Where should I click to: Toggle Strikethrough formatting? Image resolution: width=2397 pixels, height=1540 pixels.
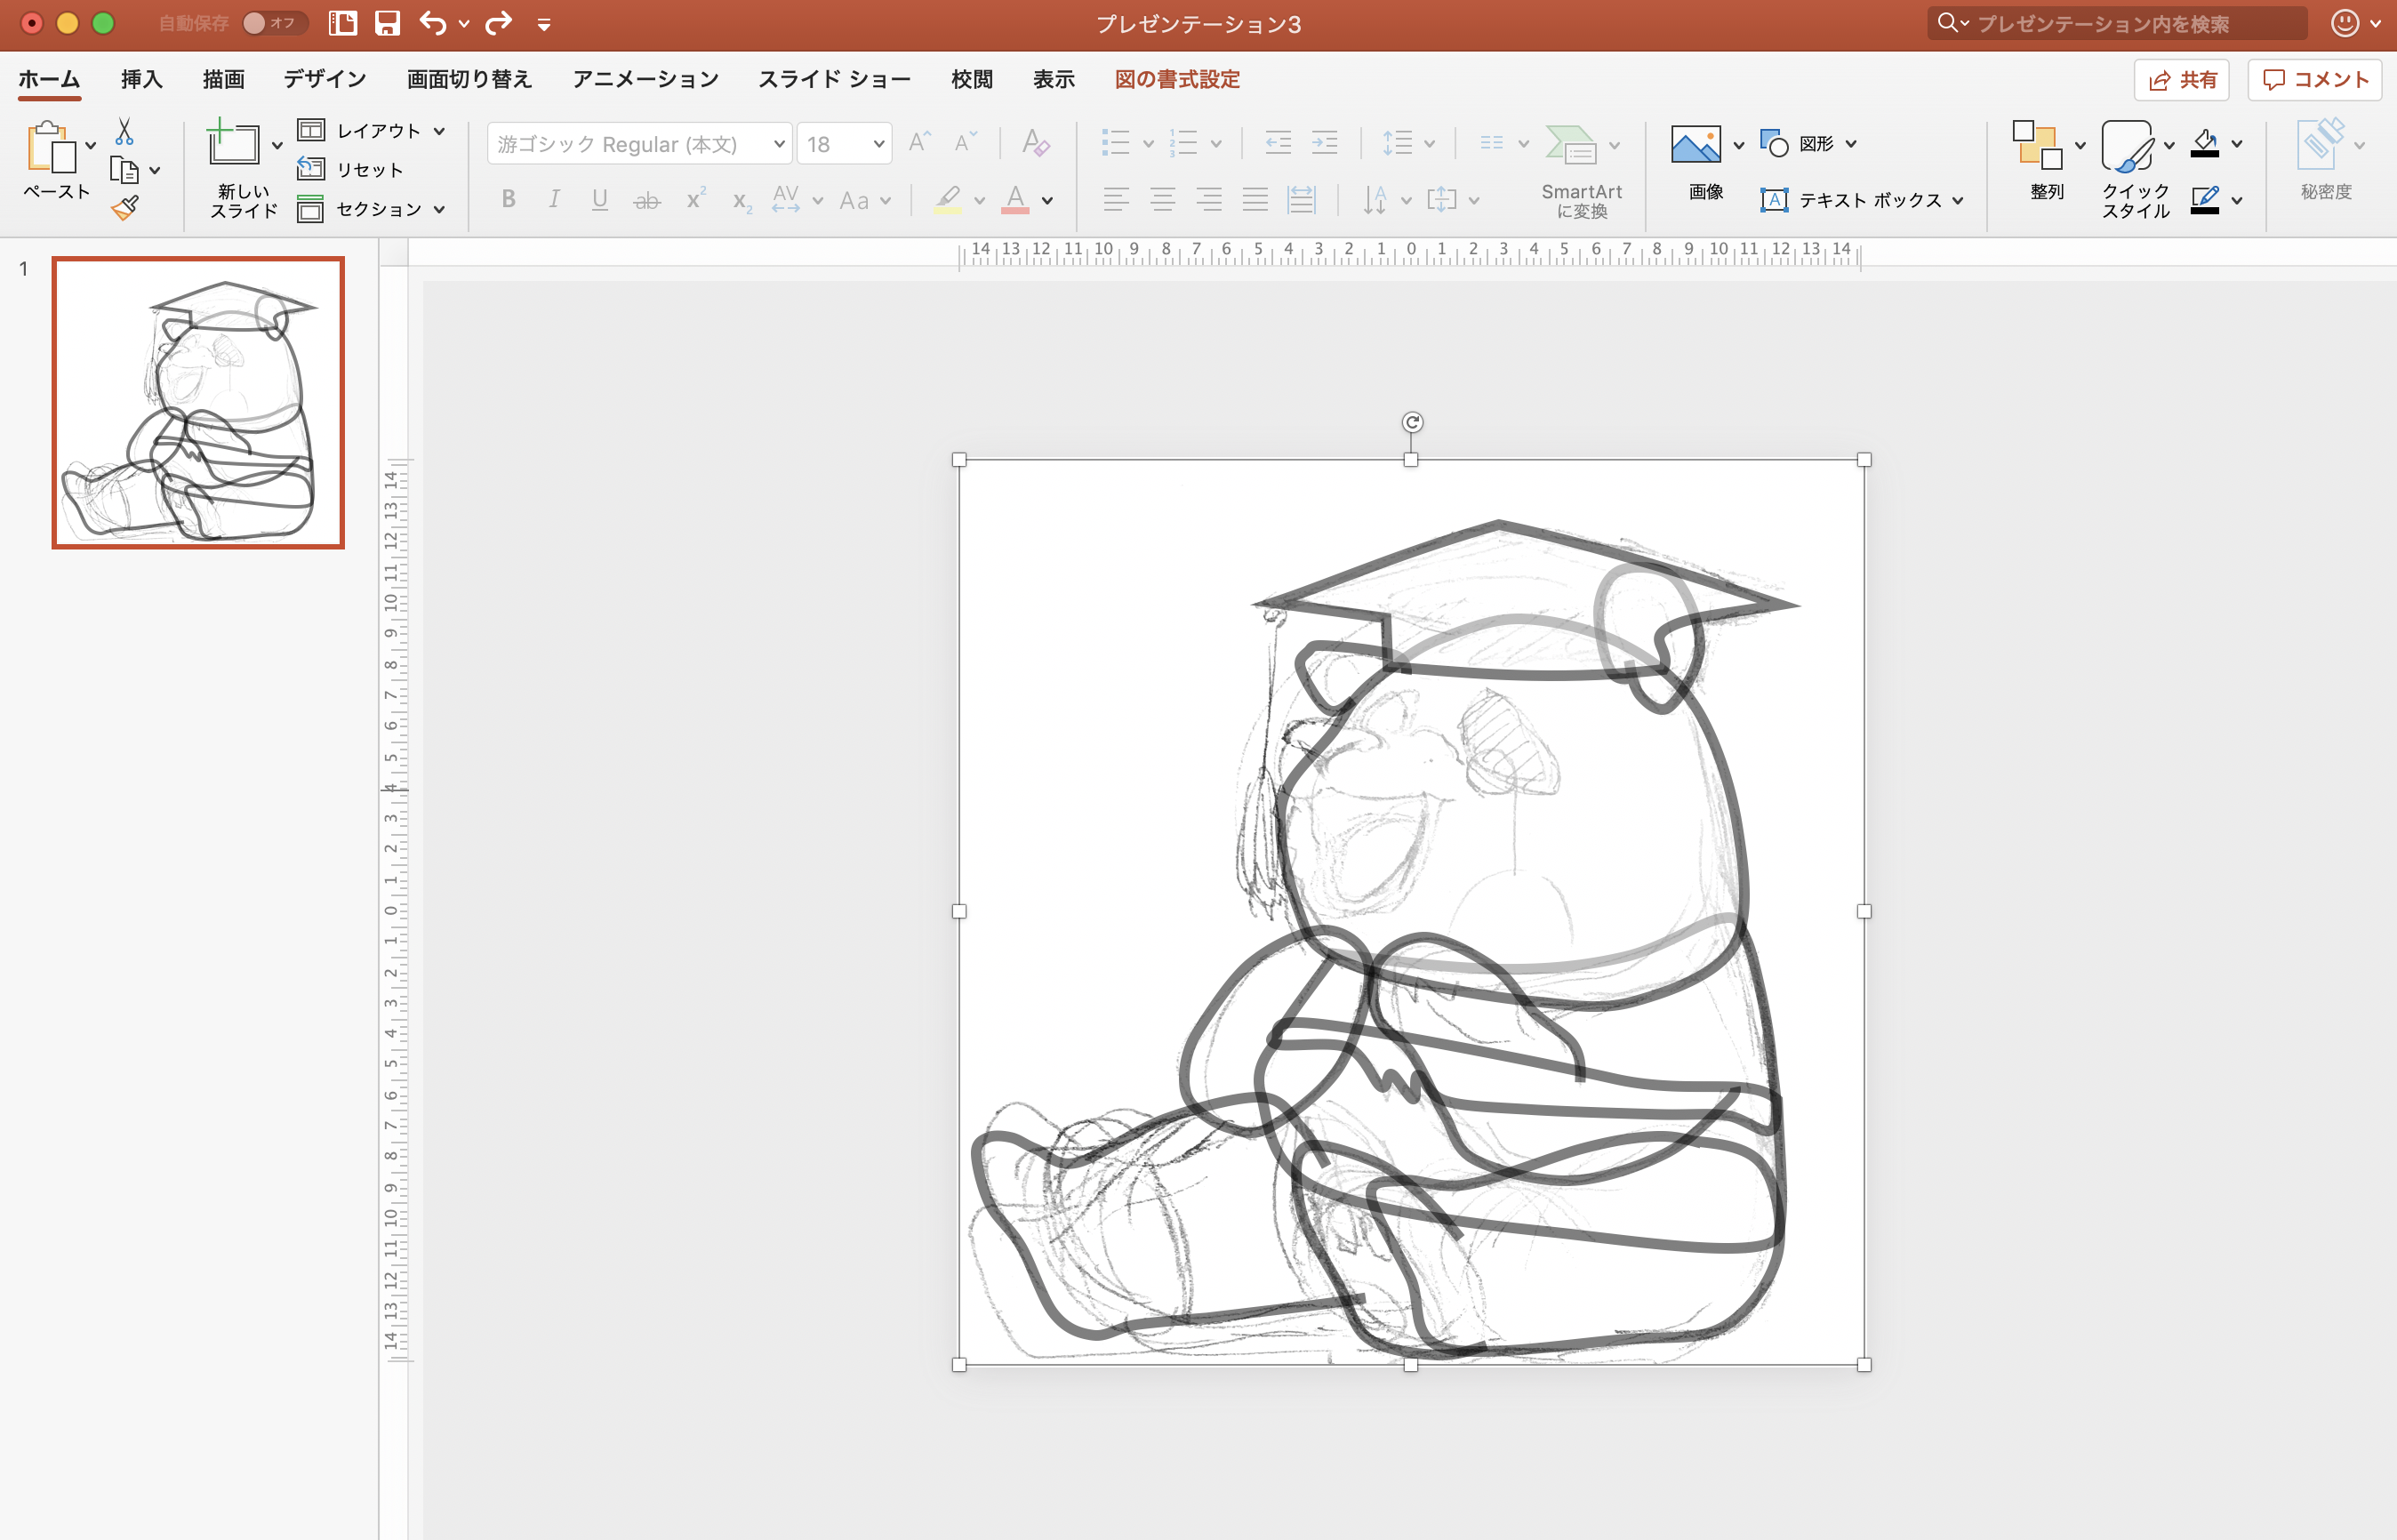coord(647,201)
